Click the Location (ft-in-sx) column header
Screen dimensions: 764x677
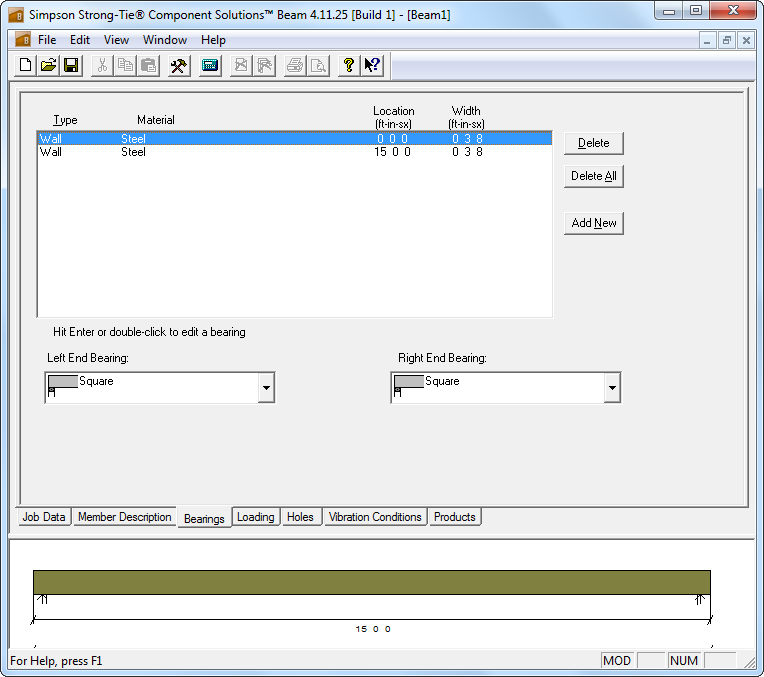[394, 117]
